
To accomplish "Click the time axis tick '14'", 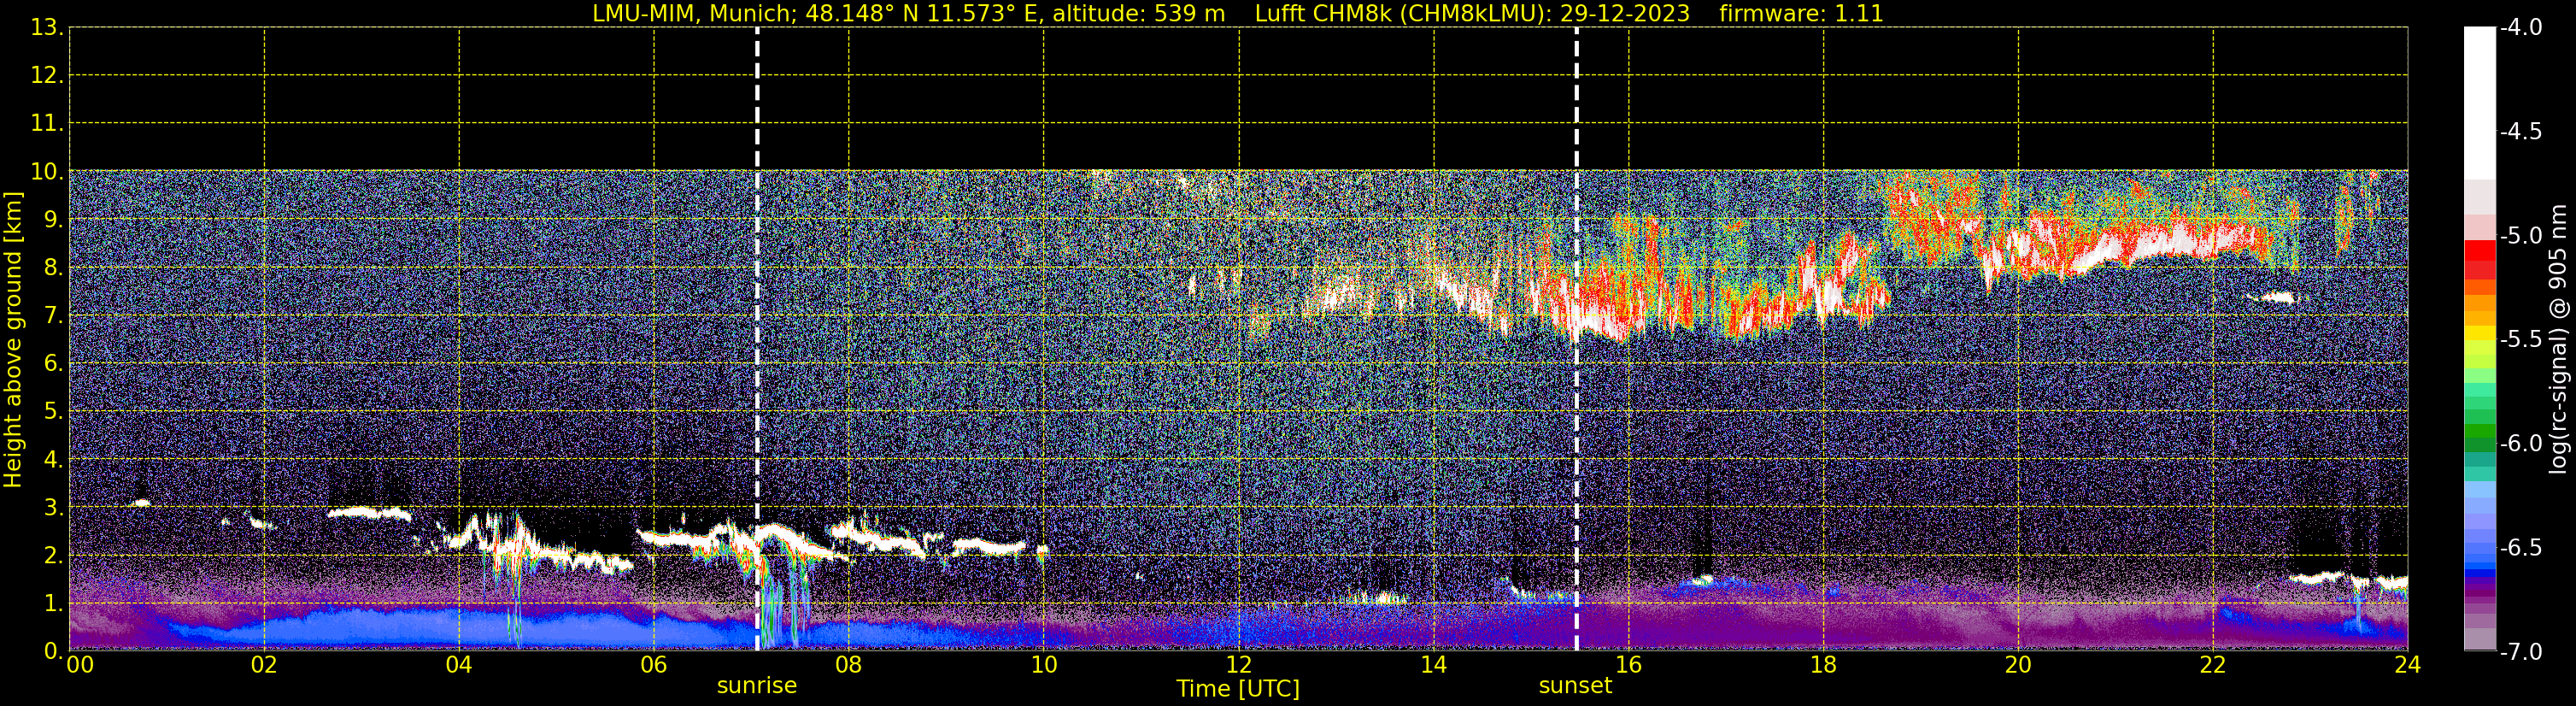I will 1434,665.
